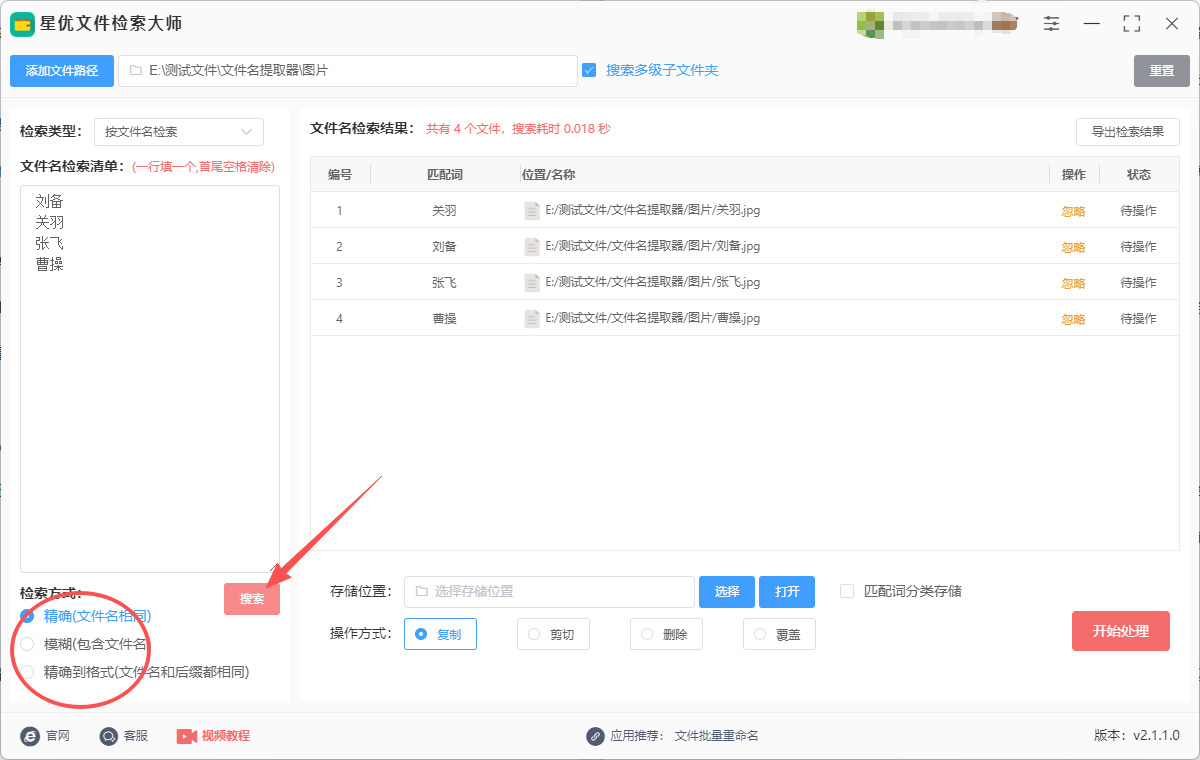Click the file icon for 刘备.jpg row
The width and height of the screenshot is (1200, 760).
click(532, 247)
